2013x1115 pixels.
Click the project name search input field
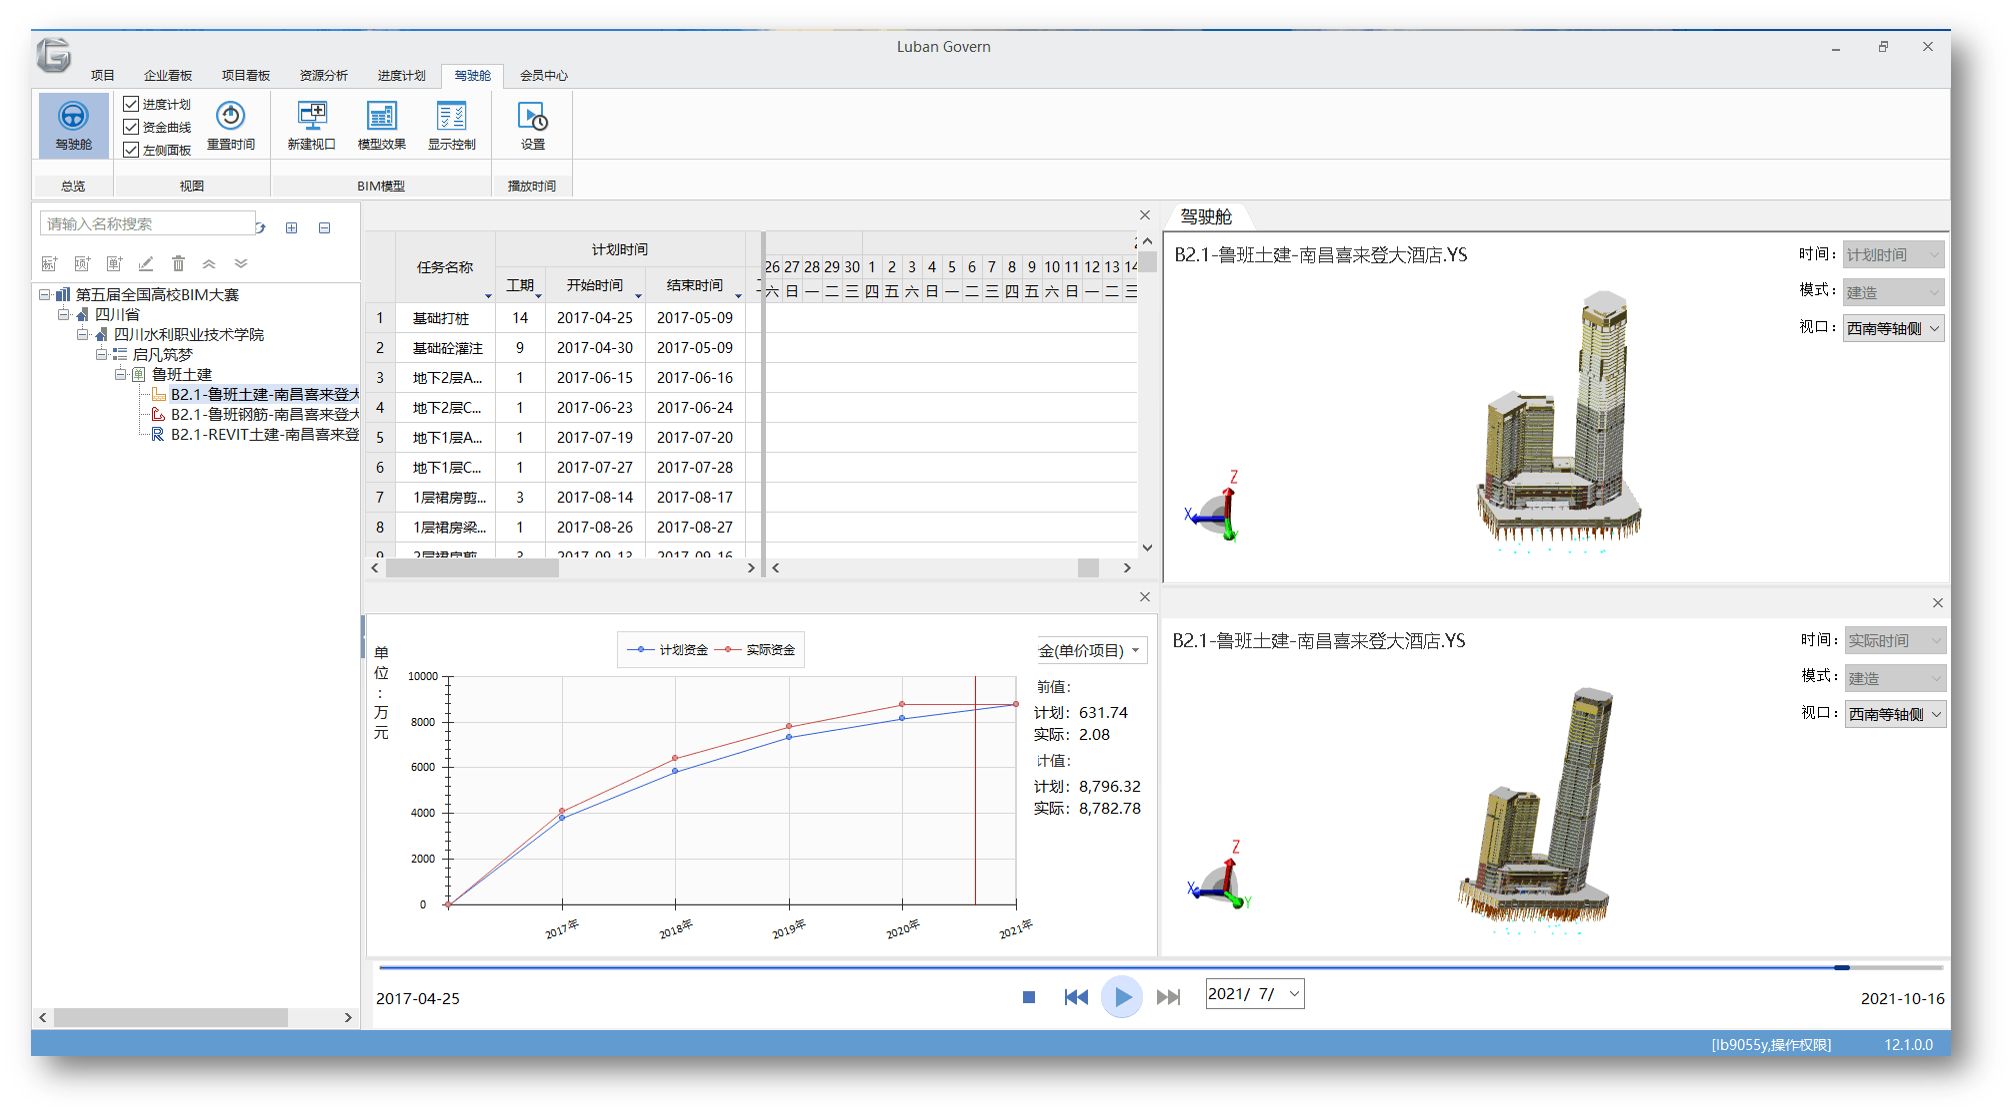147,223
